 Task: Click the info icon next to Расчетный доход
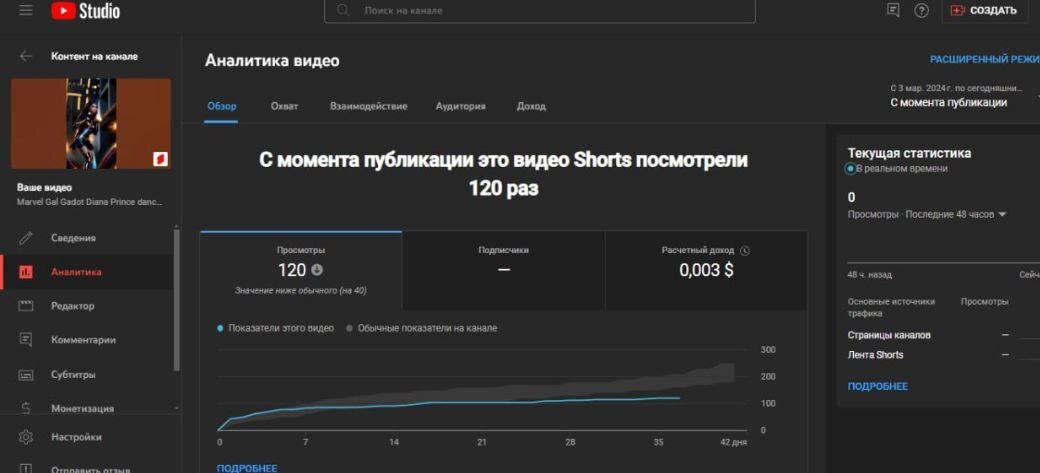pos(745,251)
